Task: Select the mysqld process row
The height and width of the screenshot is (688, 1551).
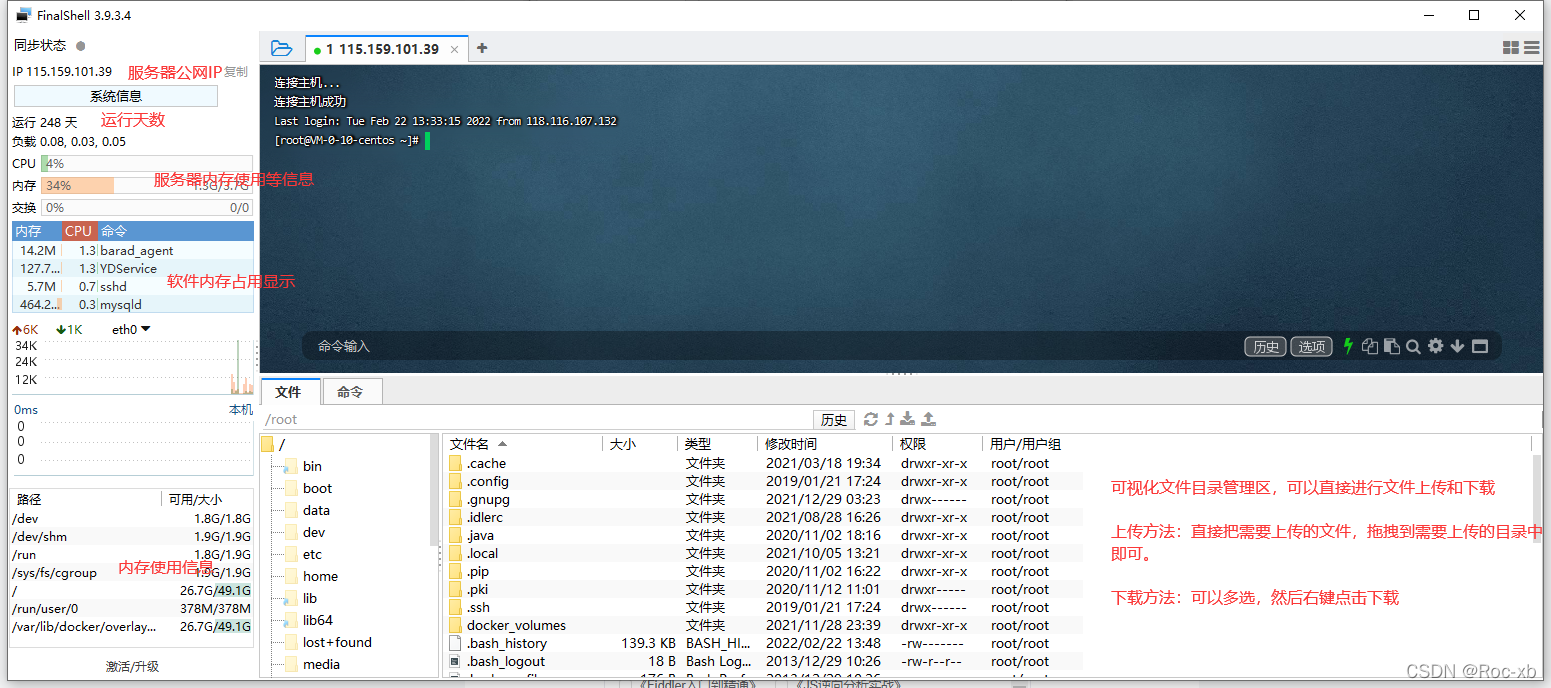Action: pyautogui.click(x=133, y=305)
